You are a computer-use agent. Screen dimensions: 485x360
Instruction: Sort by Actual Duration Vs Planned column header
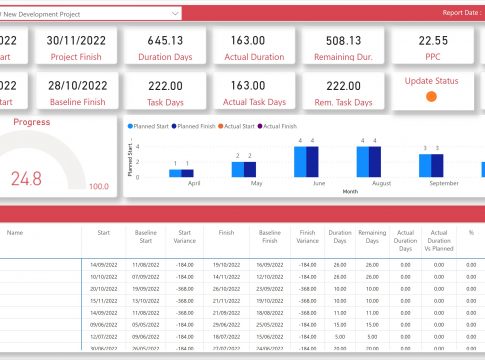(x=439, y=241)
